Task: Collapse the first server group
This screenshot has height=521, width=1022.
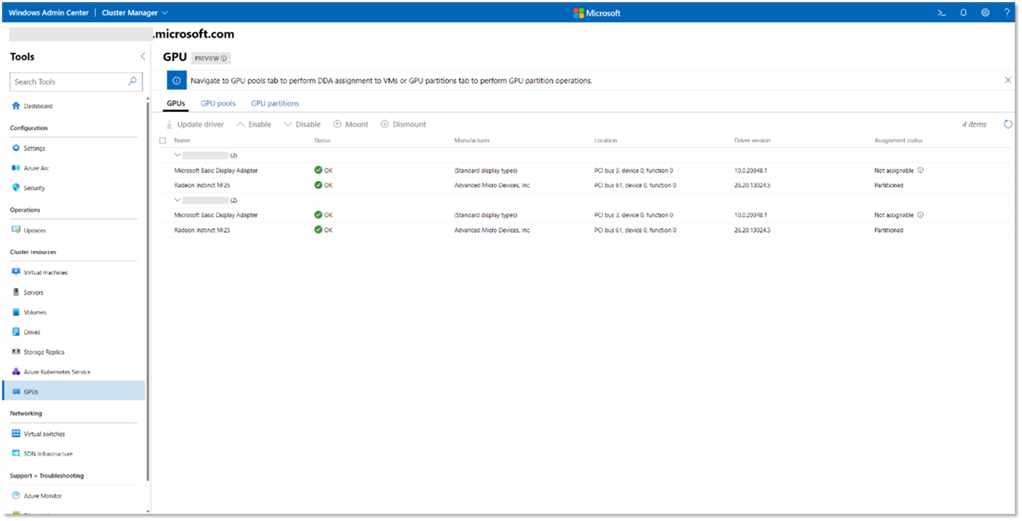Action: click(x=177, y=155)
